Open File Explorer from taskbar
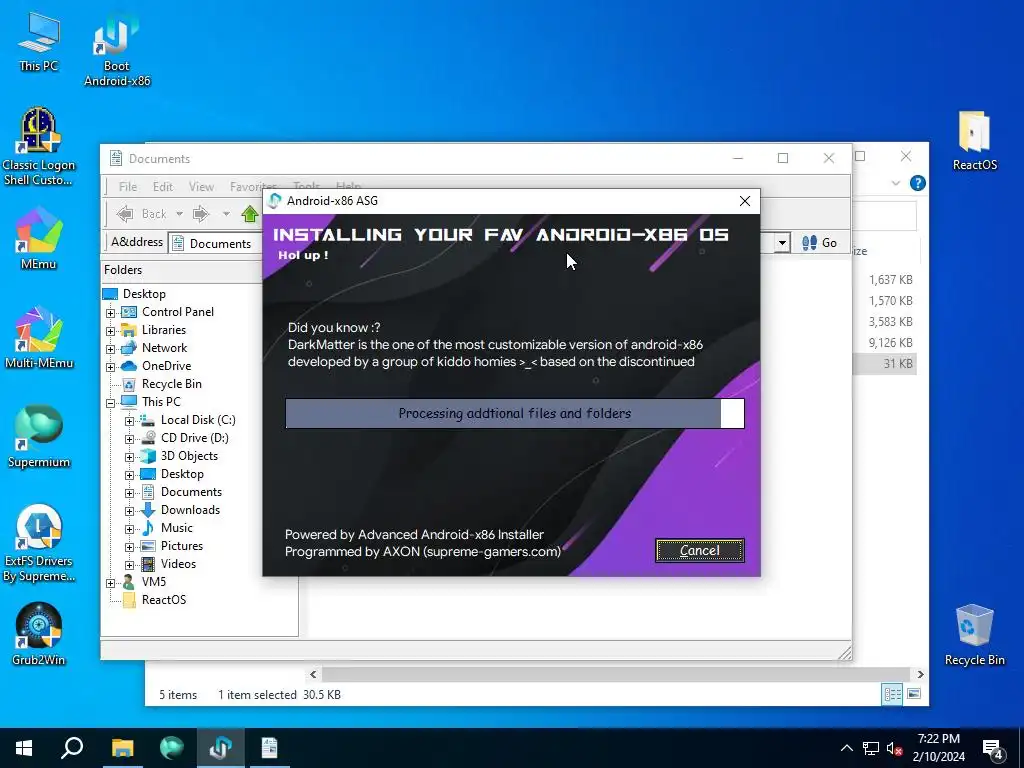The image size is (1024, 768). click(x=122, y=748)
